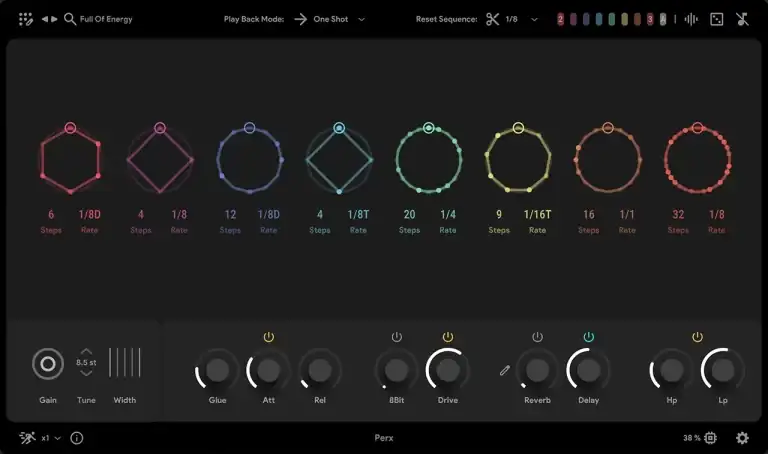Toggle the Reverb power button
This screenshot has height=454, width=768.
click(x=537, y=337)
